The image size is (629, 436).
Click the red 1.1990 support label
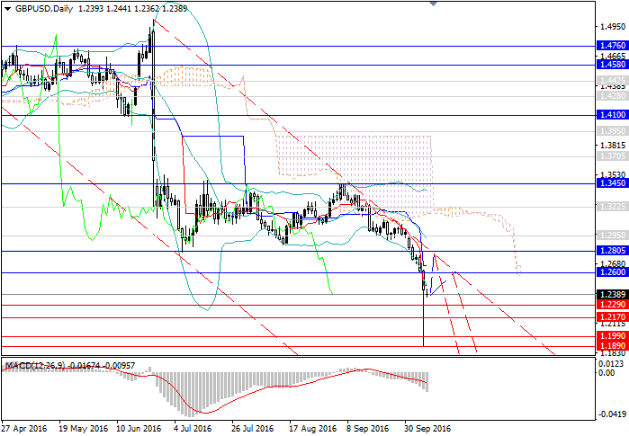coord(610,337)
